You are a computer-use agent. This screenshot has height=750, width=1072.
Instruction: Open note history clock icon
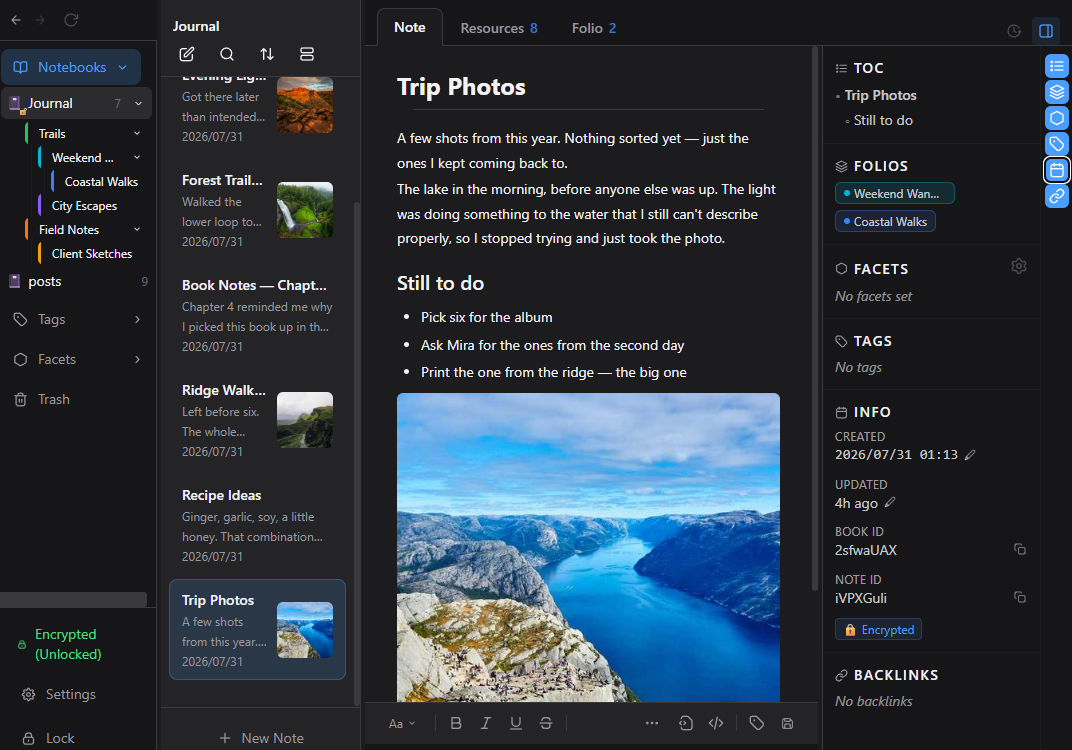tap(1015, 31)
